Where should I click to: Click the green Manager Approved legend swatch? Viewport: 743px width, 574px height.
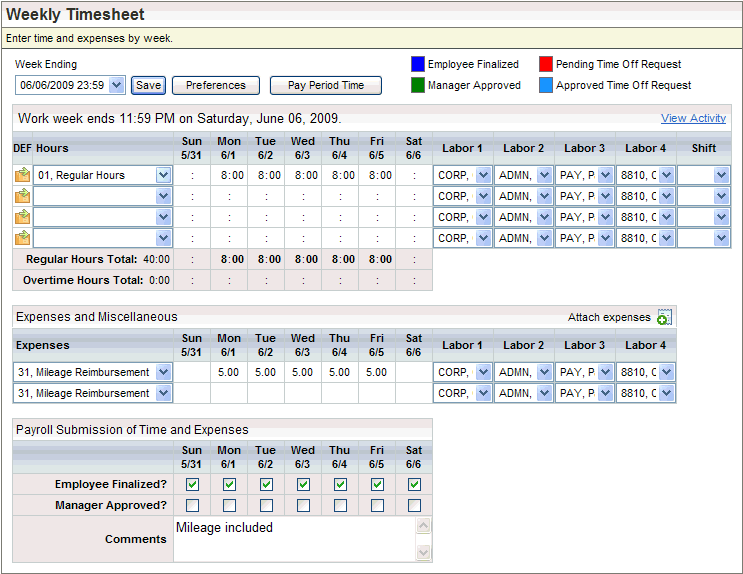tap(417, 85)
